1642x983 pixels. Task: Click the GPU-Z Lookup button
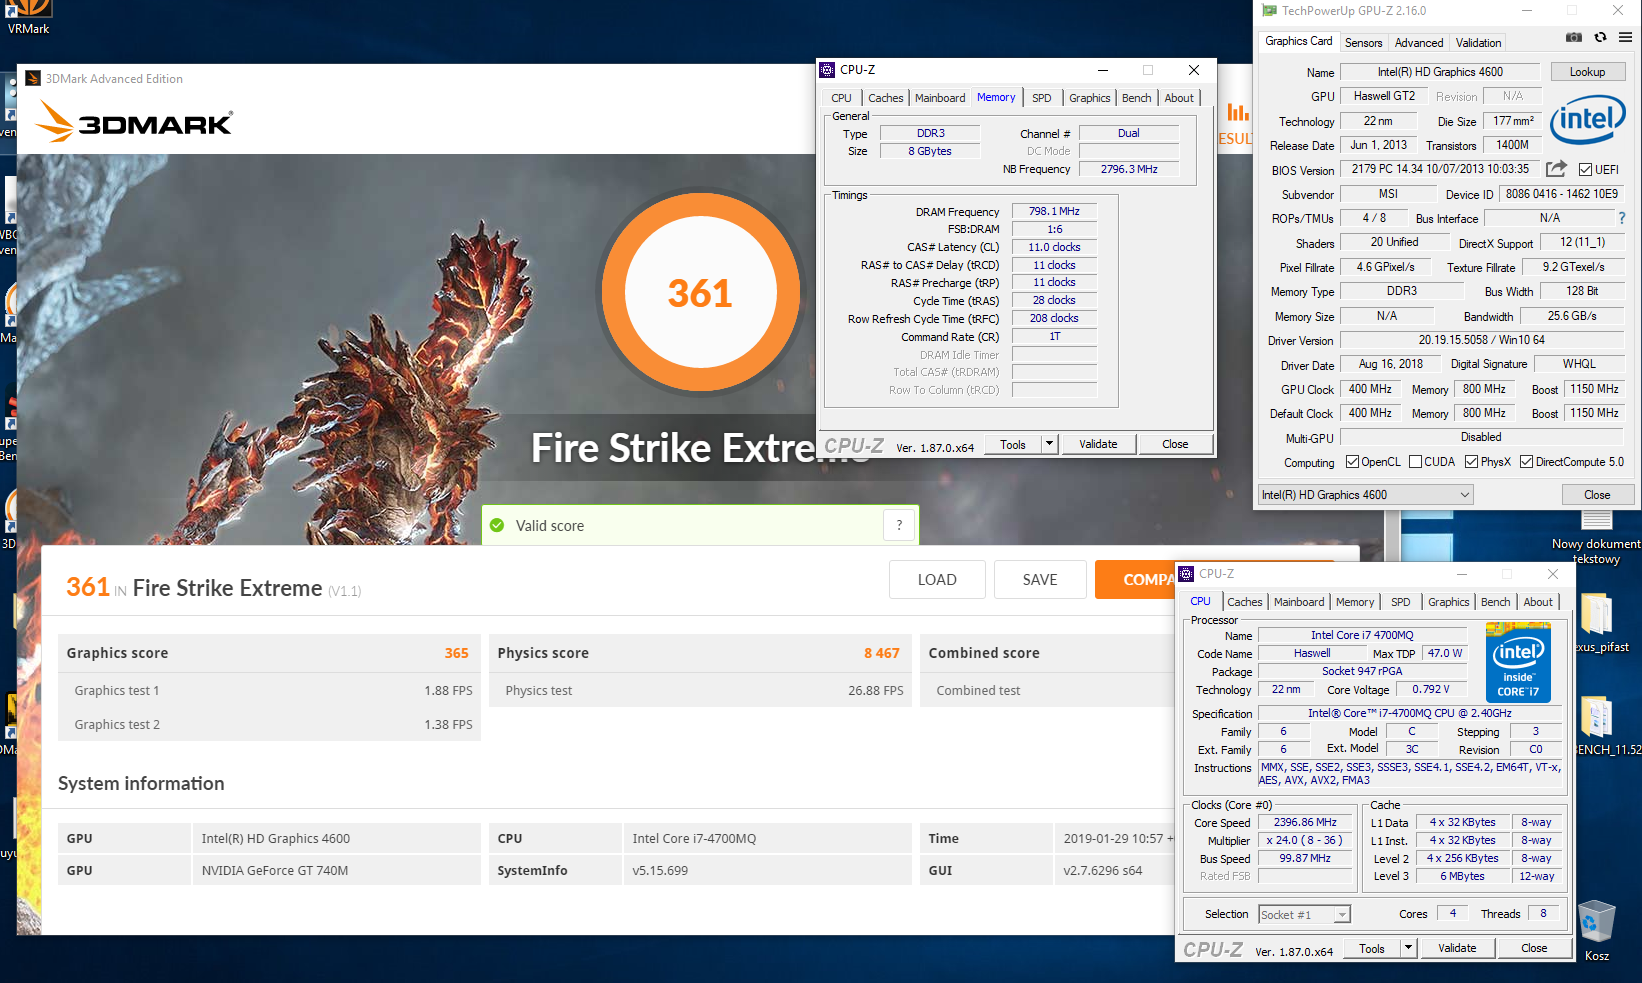[1587, 72]
